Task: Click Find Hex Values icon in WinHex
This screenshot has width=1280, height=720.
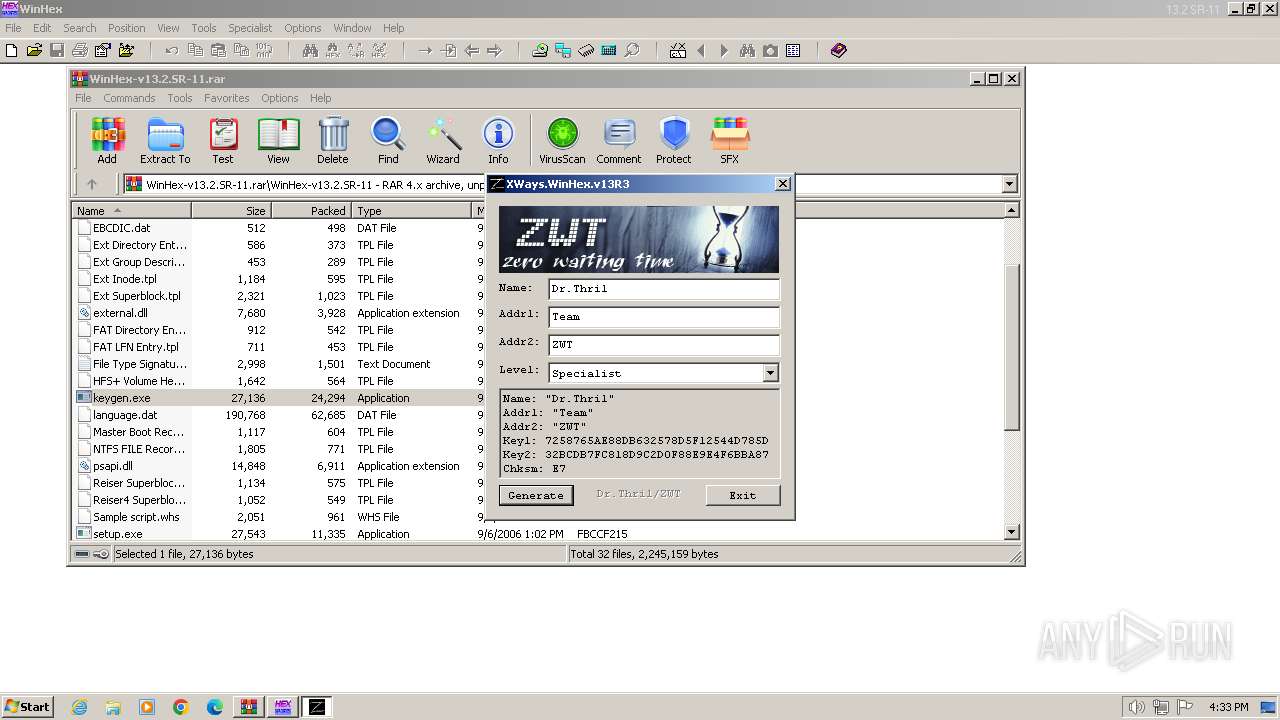Action: 333,50
